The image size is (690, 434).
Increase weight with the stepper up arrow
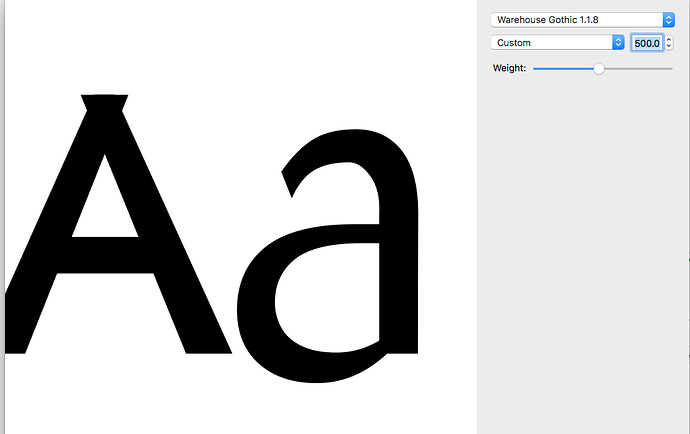click(669, 39)
